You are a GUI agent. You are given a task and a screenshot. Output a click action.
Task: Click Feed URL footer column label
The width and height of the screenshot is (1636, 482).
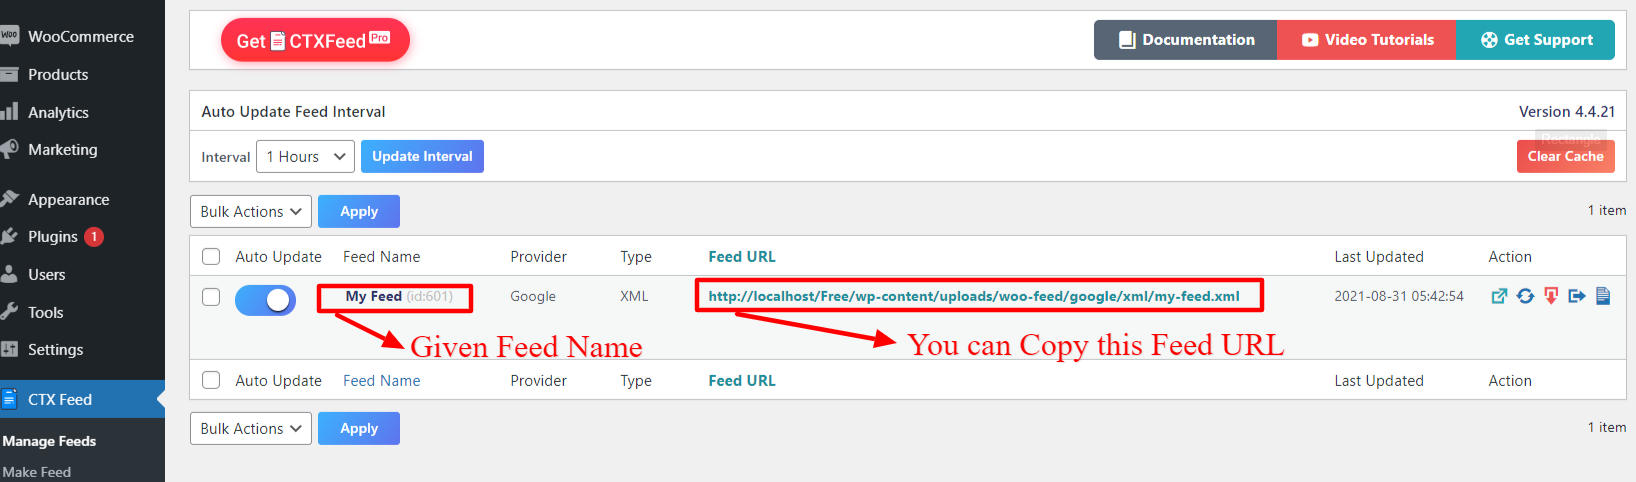coord(742,381)
